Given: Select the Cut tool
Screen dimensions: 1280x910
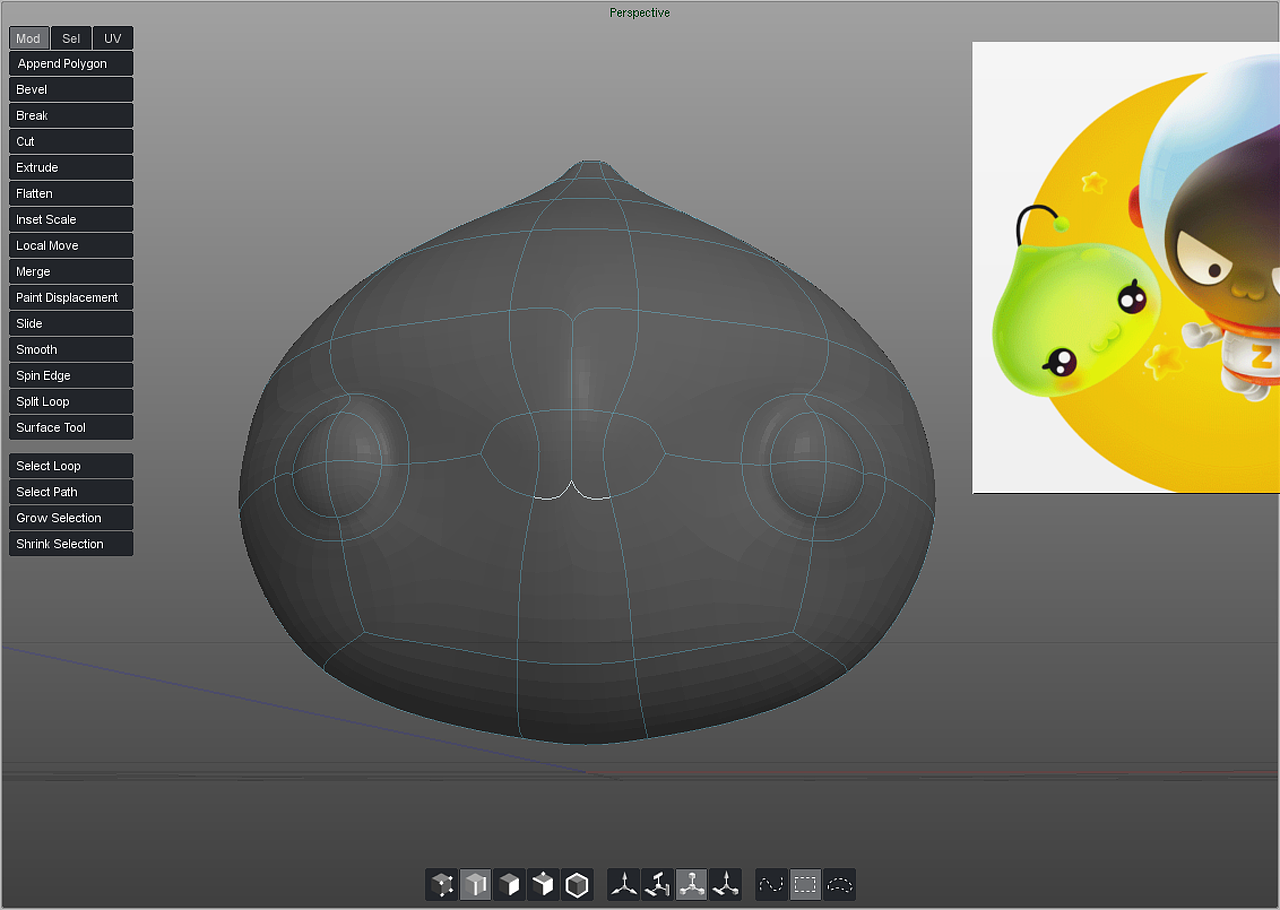Looking at the screenshot, I should click(71, 142).
